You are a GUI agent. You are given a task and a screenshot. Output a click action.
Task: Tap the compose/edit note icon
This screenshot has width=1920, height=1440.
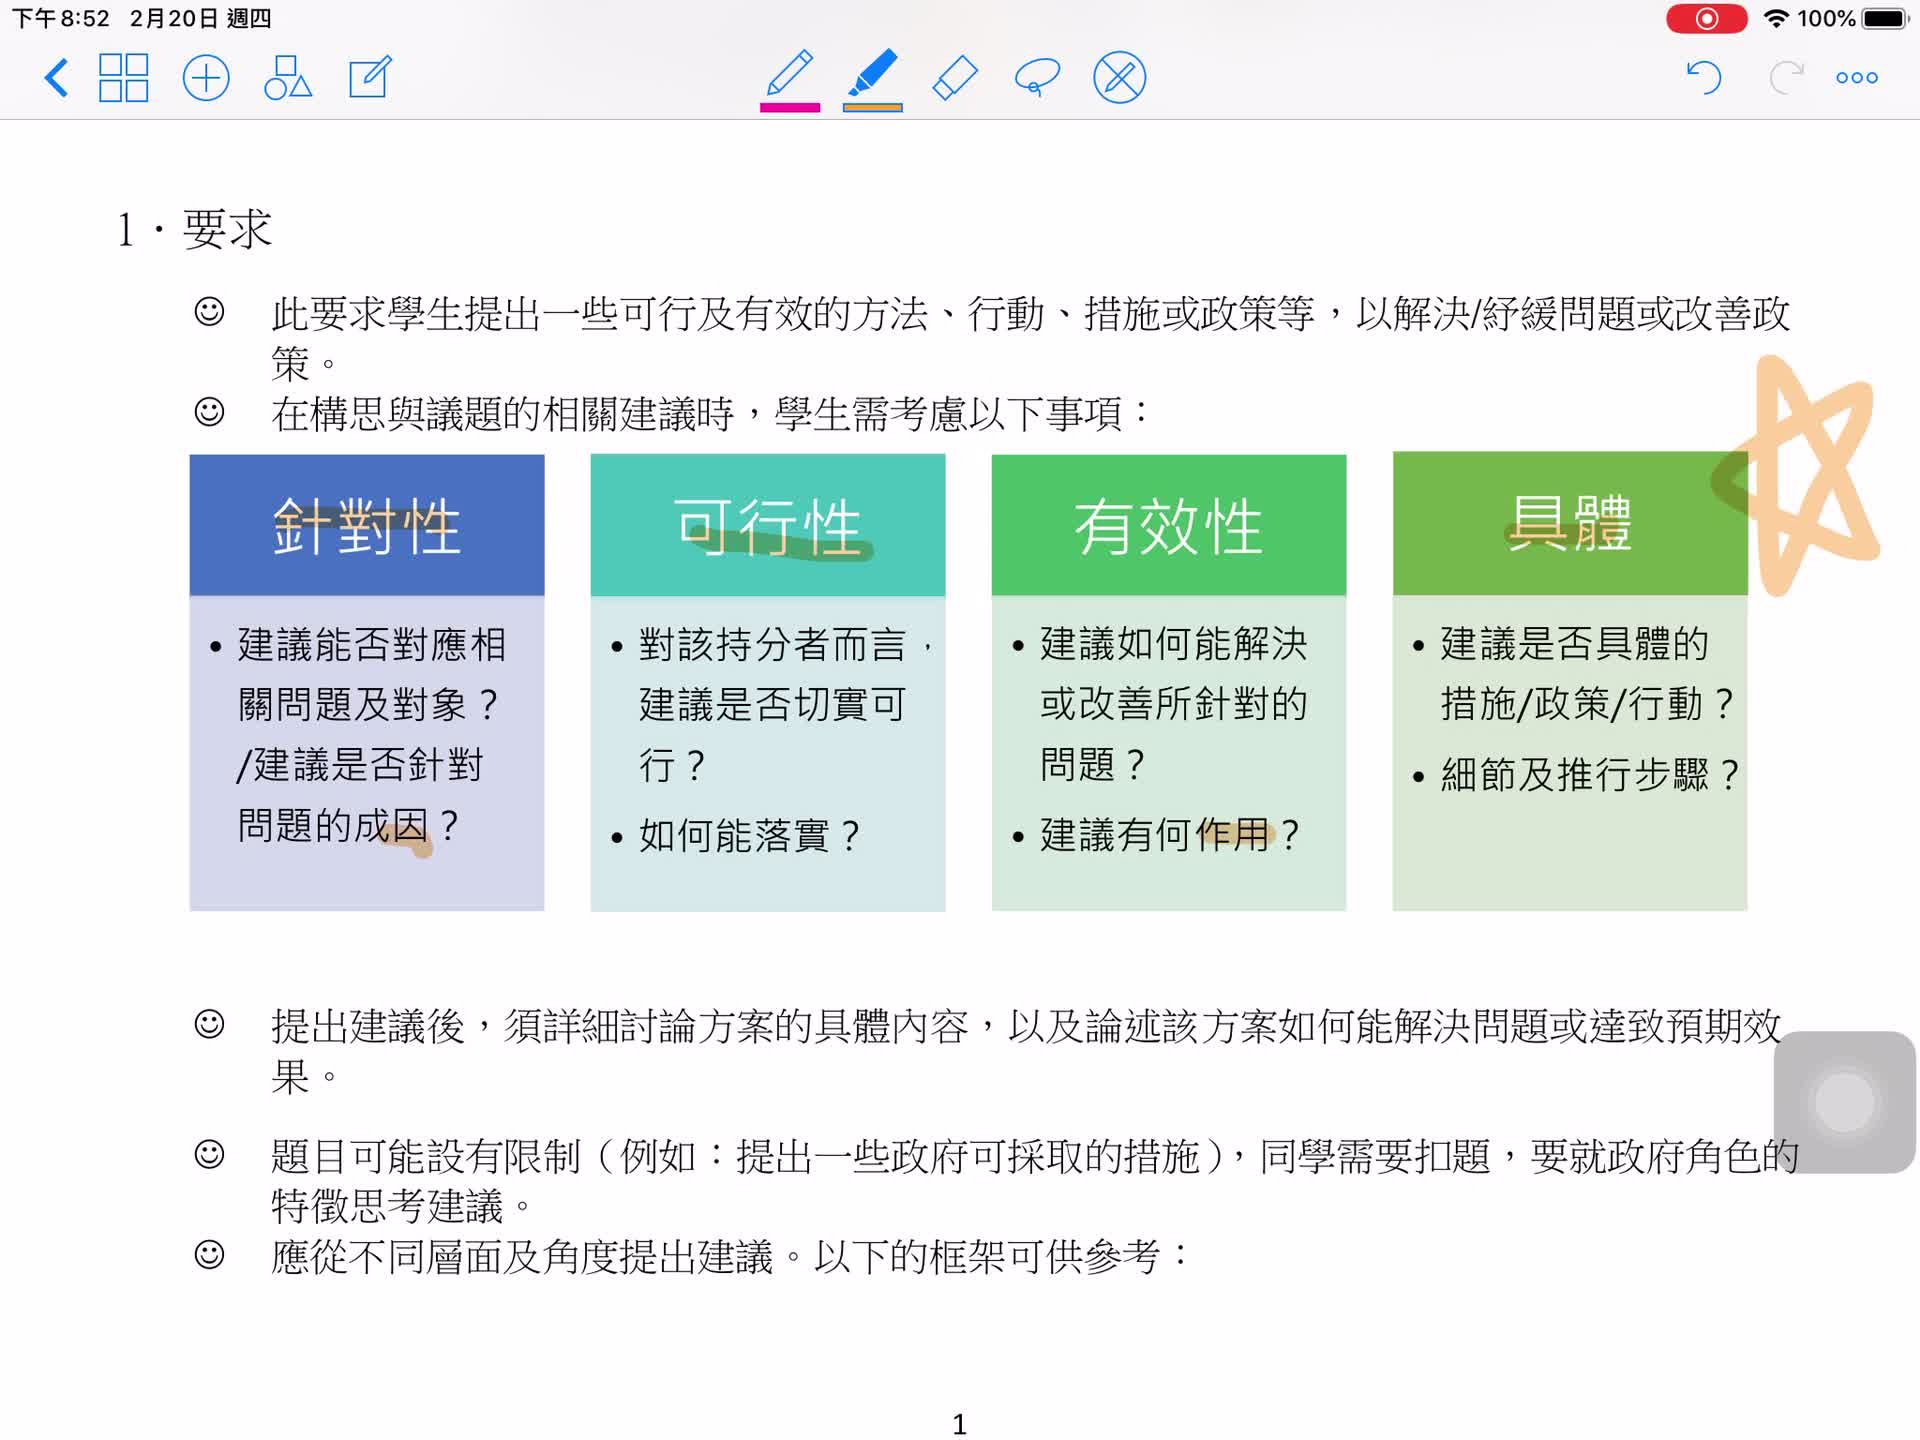click(369, 77)
